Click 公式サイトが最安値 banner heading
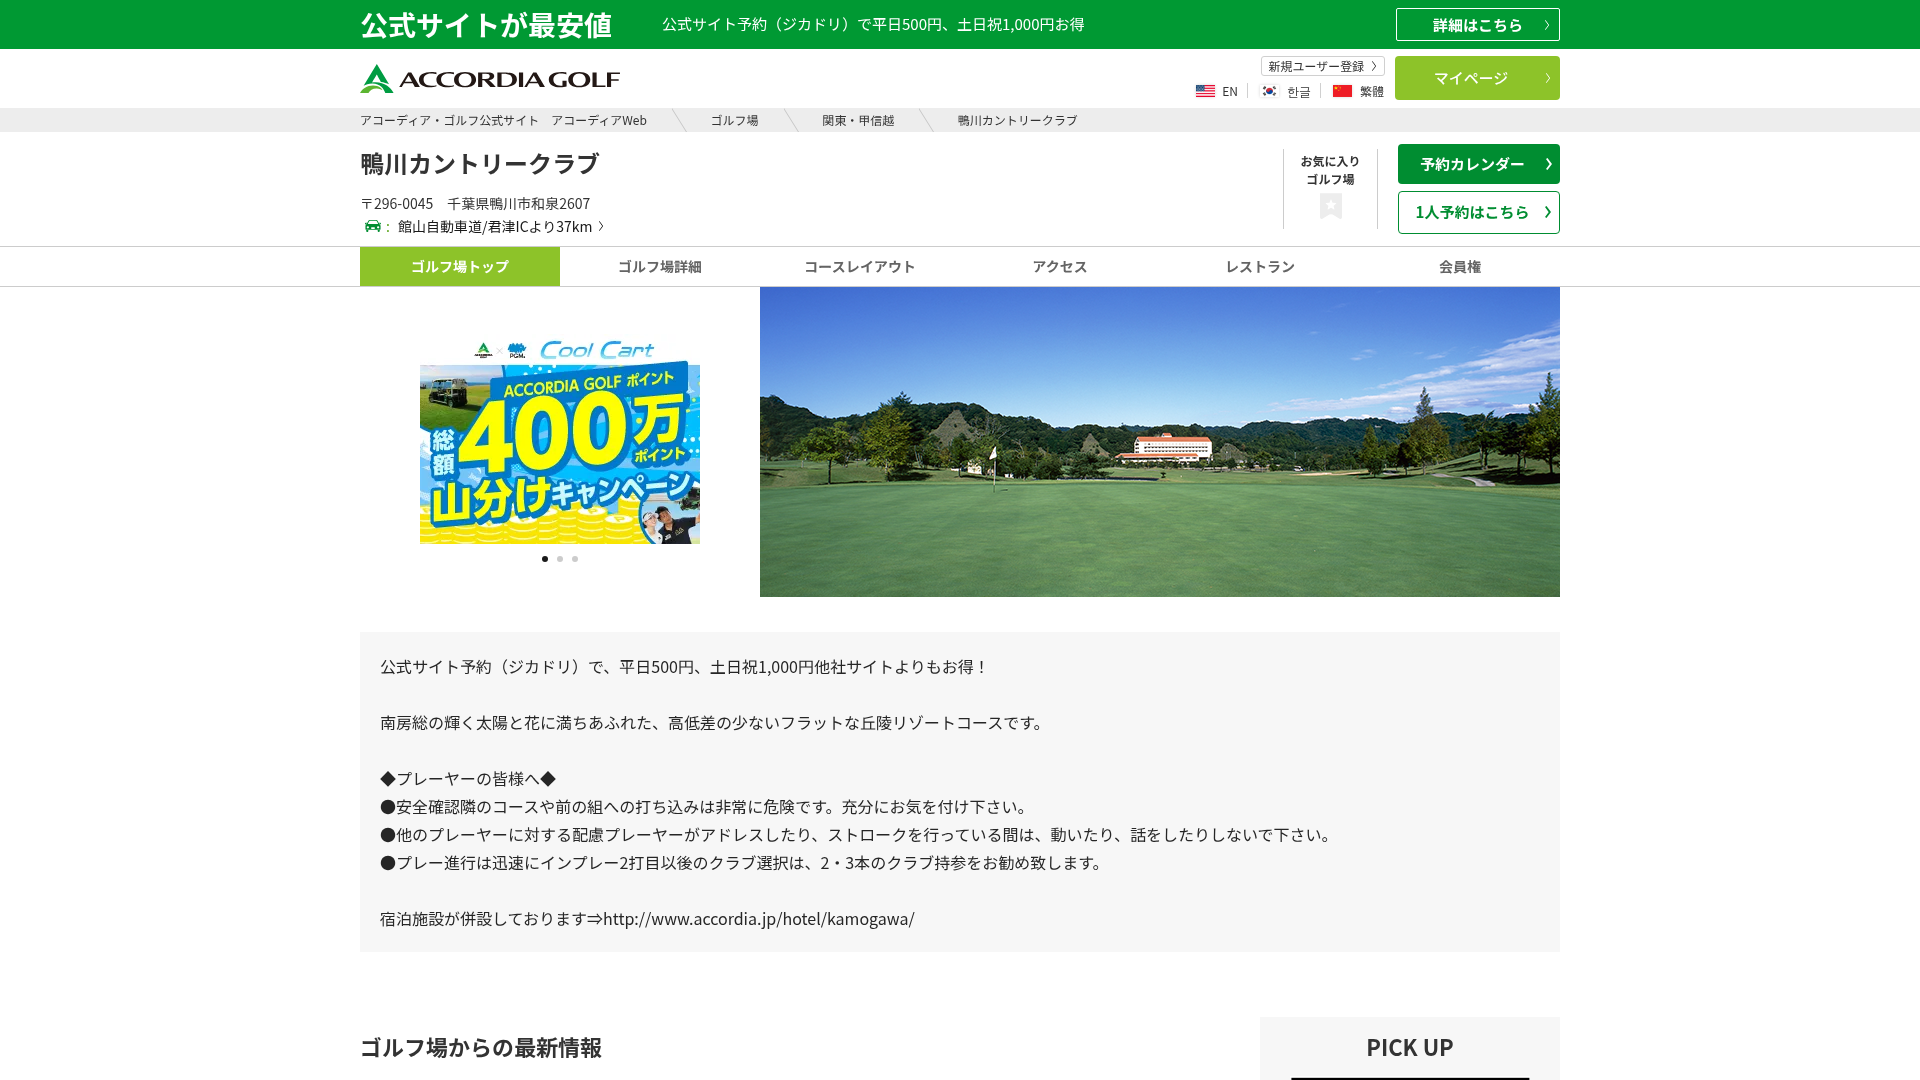This screenshot has height=1080, width=1920. coord(486,25)
